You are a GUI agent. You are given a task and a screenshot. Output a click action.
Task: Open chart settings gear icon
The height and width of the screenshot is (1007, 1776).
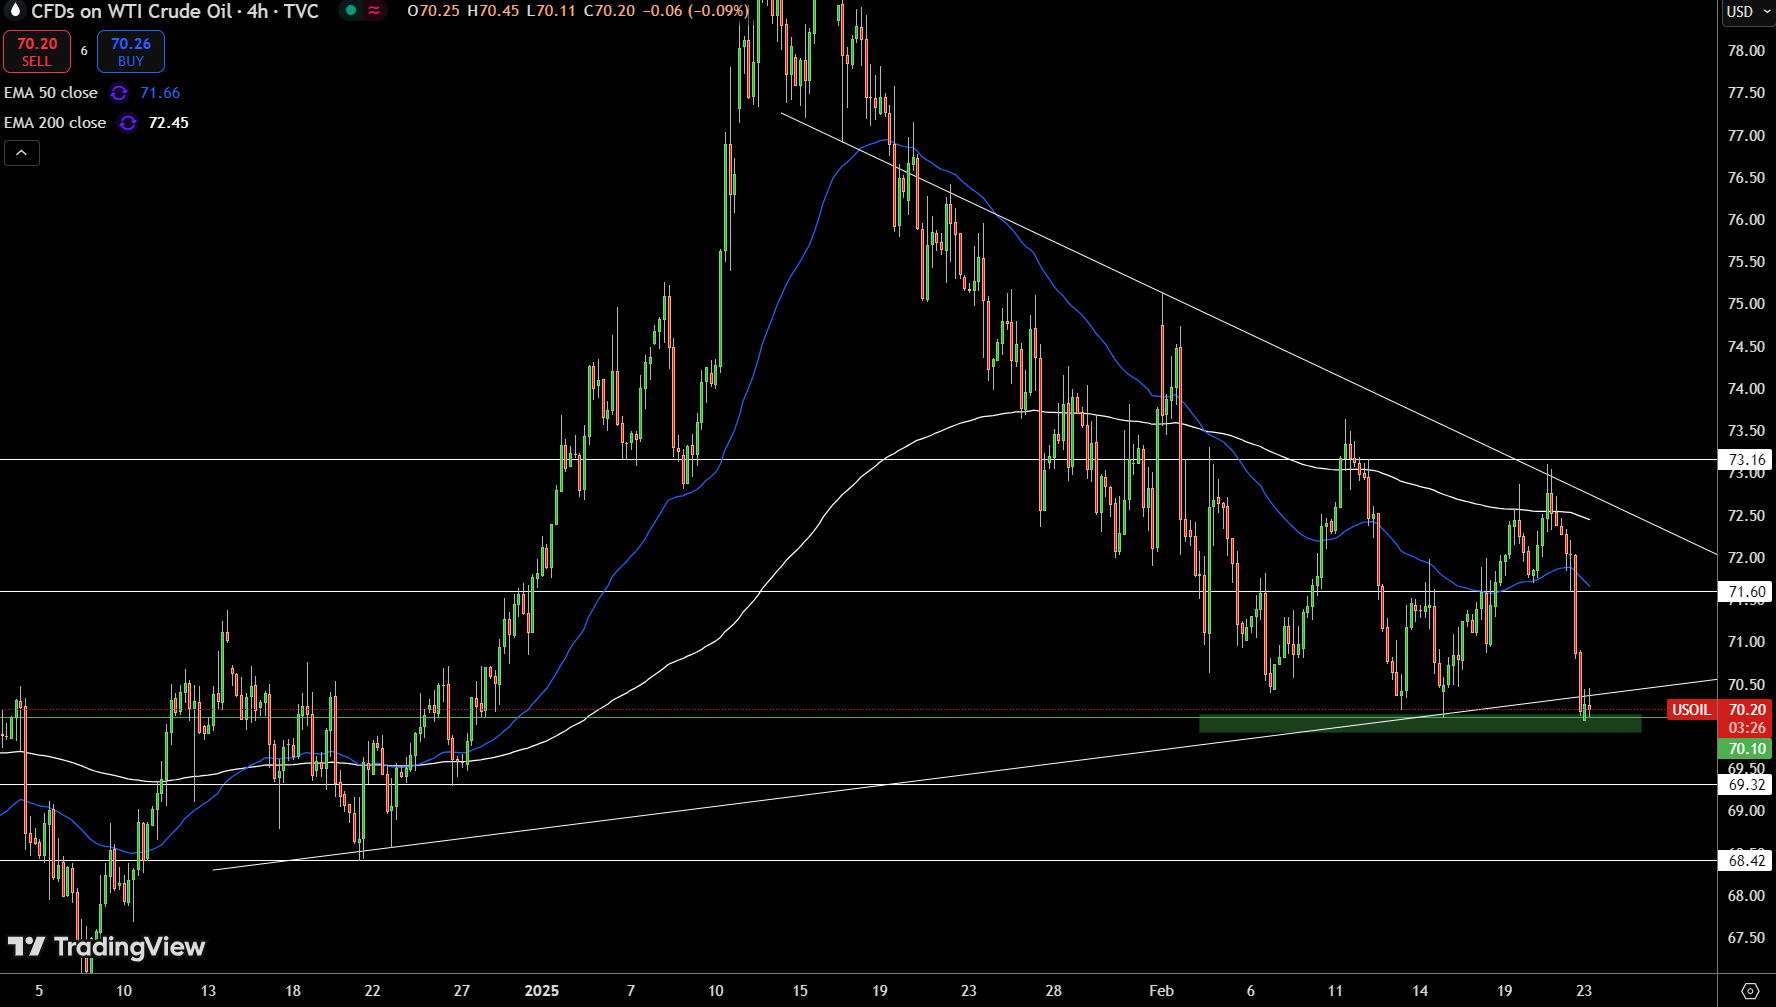pos(1750,991)
